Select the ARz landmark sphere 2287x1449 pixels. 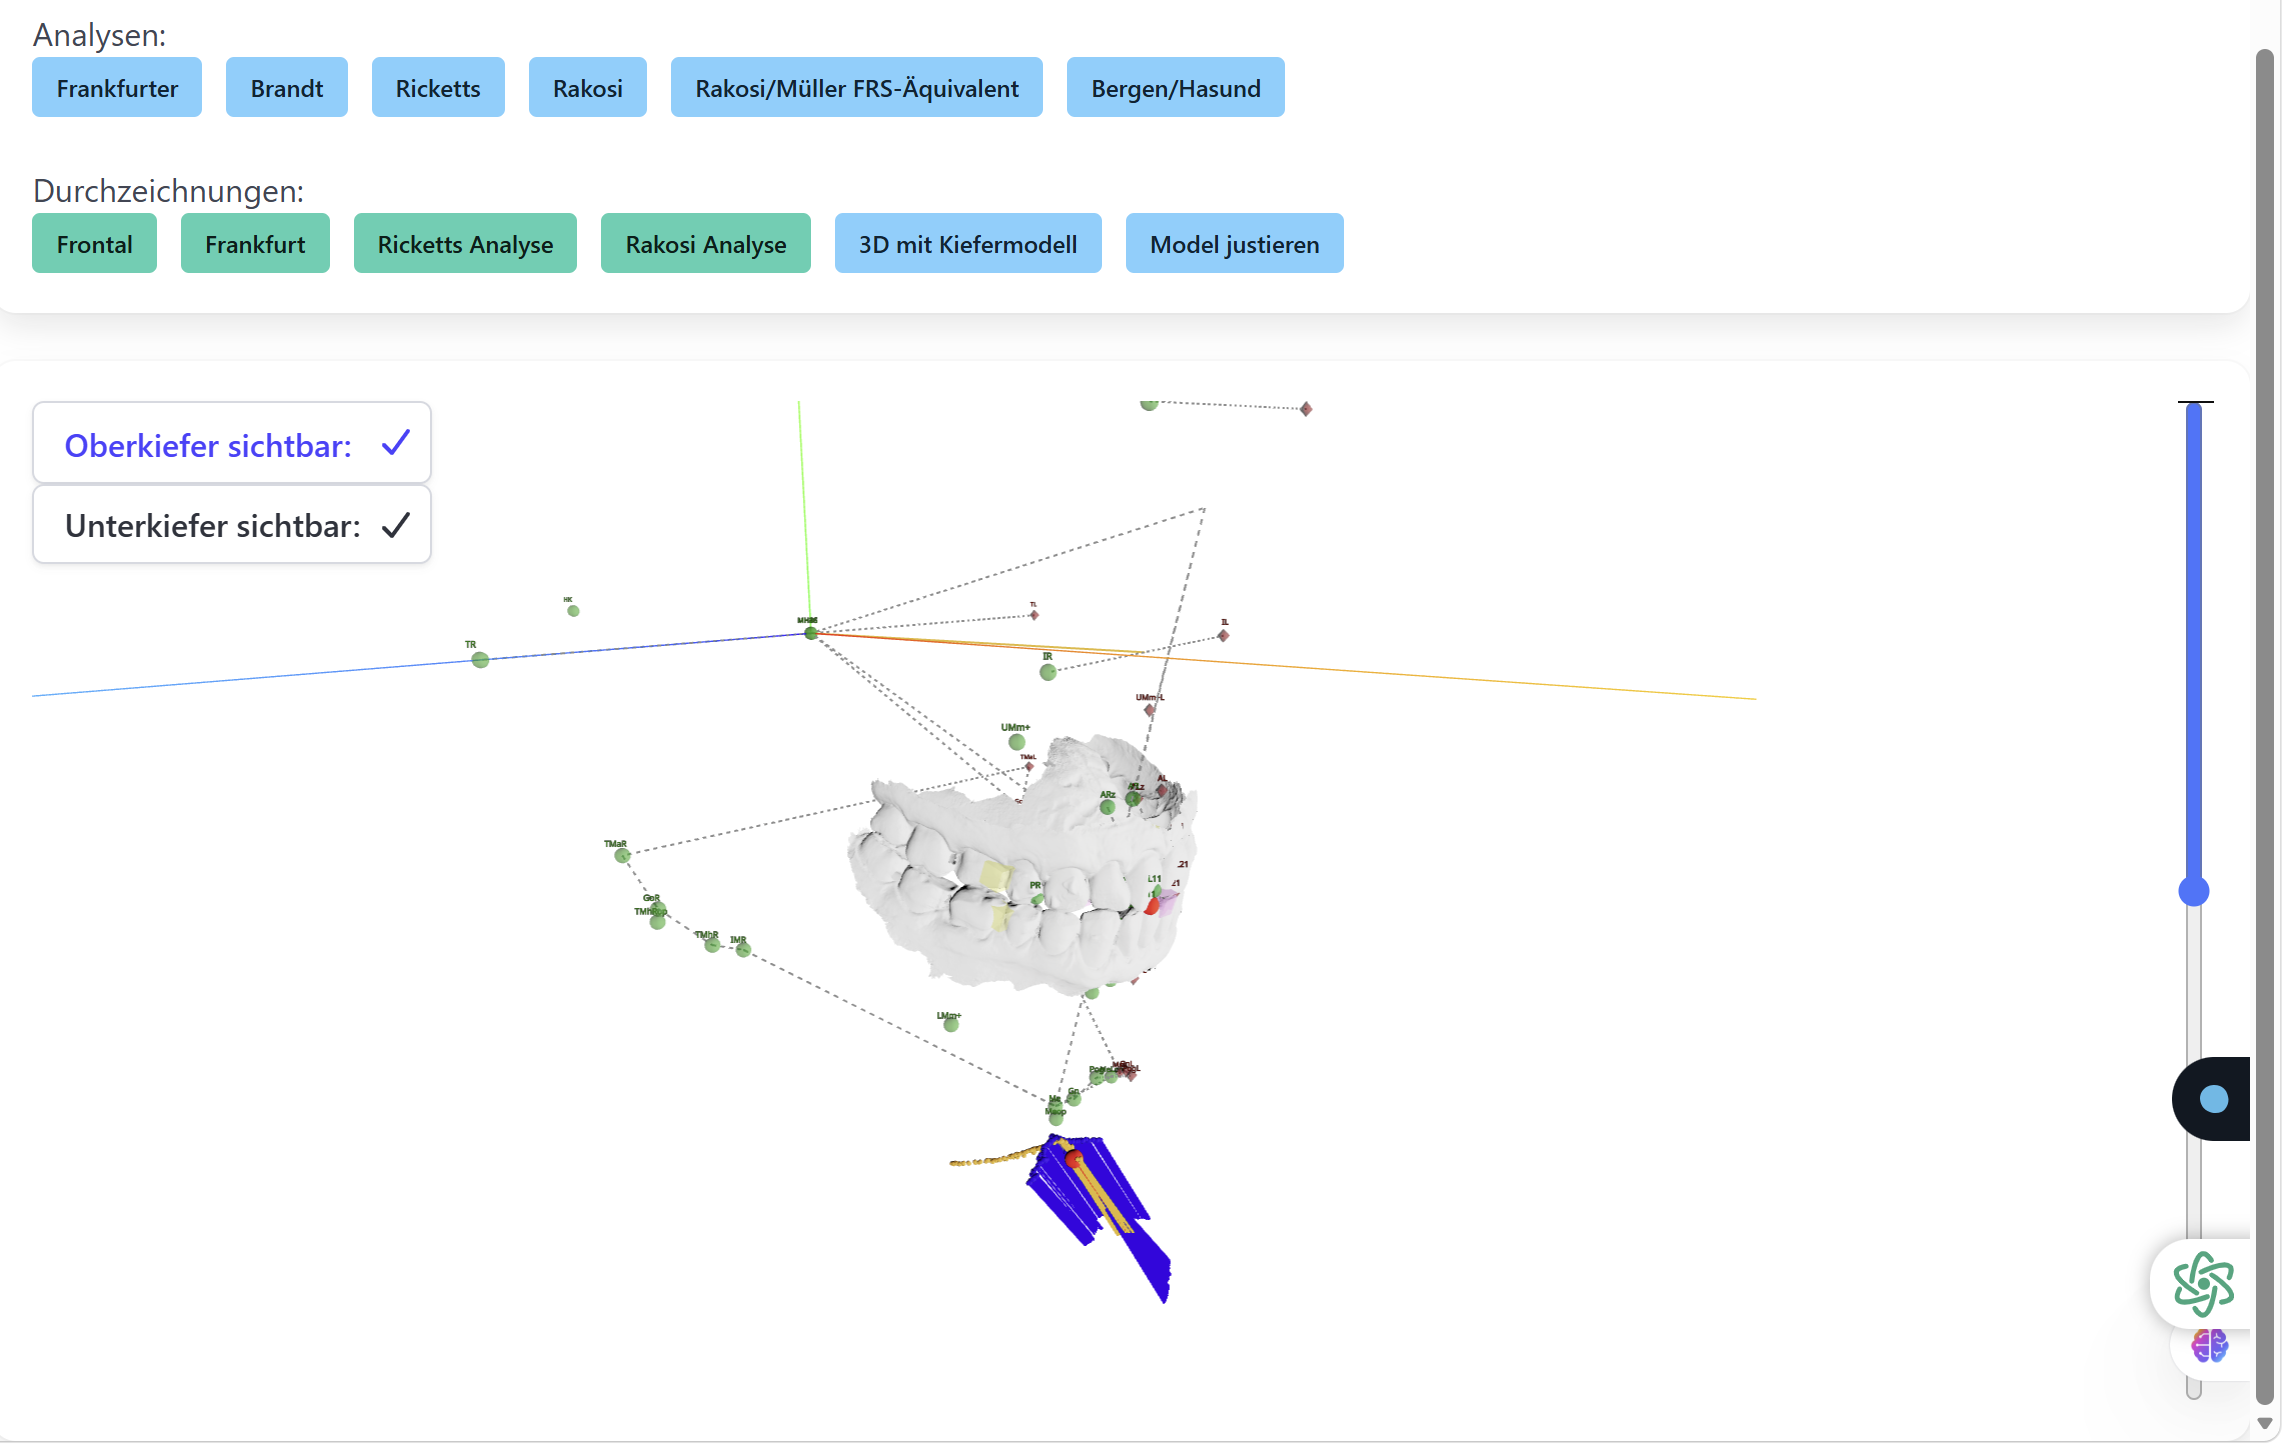click(1107, 808)
